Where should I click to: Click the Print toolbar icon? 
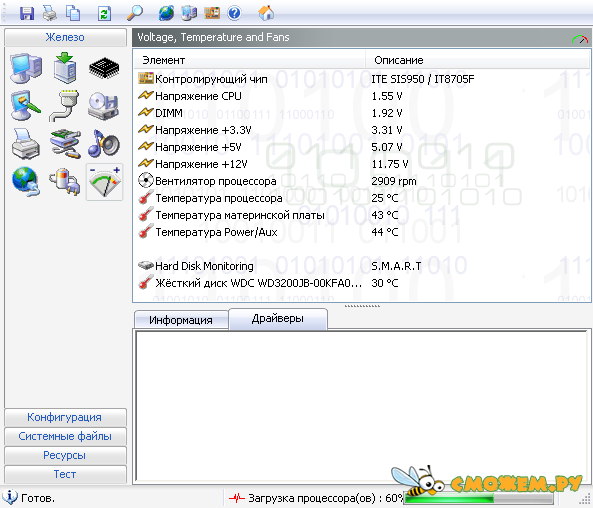(x=50, y=14)
